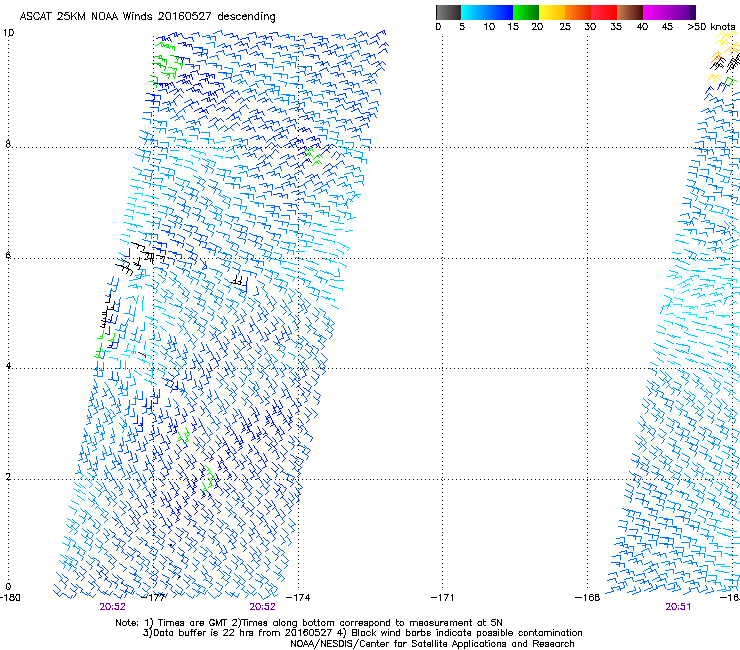
Task: Click the NOAA/NESDIS credit line
Action: pyautogui.click(x=432, y=644)
